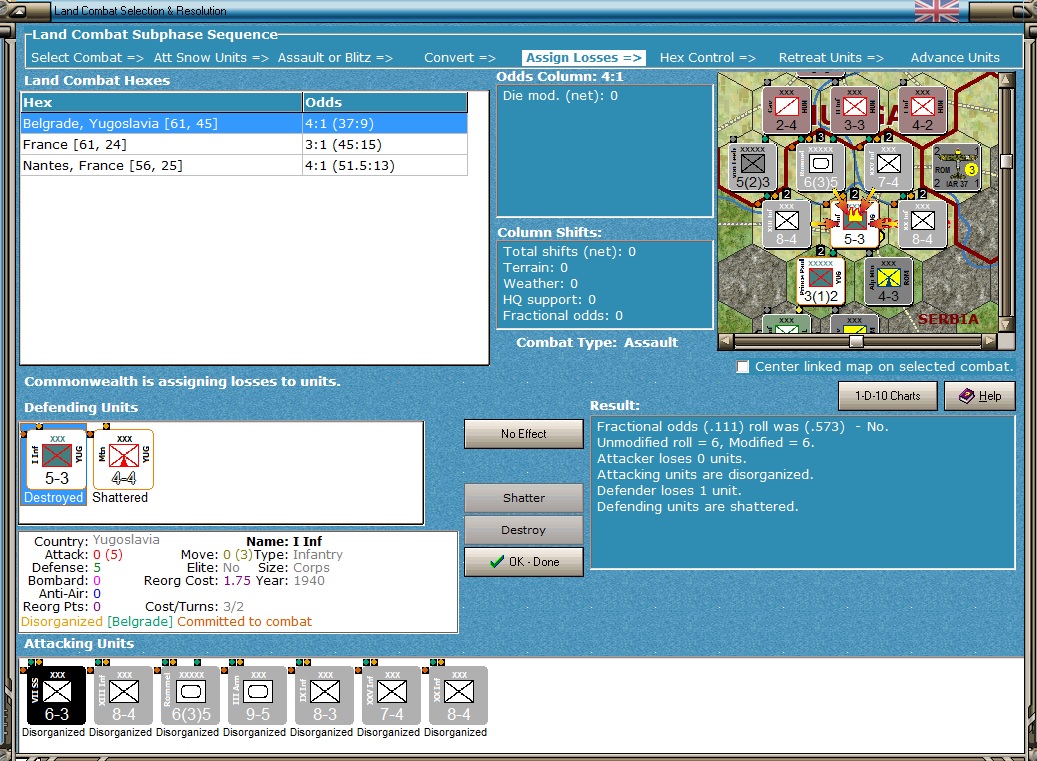The height and width of the screenshot is (761, 1037).
Task: Click the Romanian IAR 37 aircraft counter
Action: click(956, 168)
